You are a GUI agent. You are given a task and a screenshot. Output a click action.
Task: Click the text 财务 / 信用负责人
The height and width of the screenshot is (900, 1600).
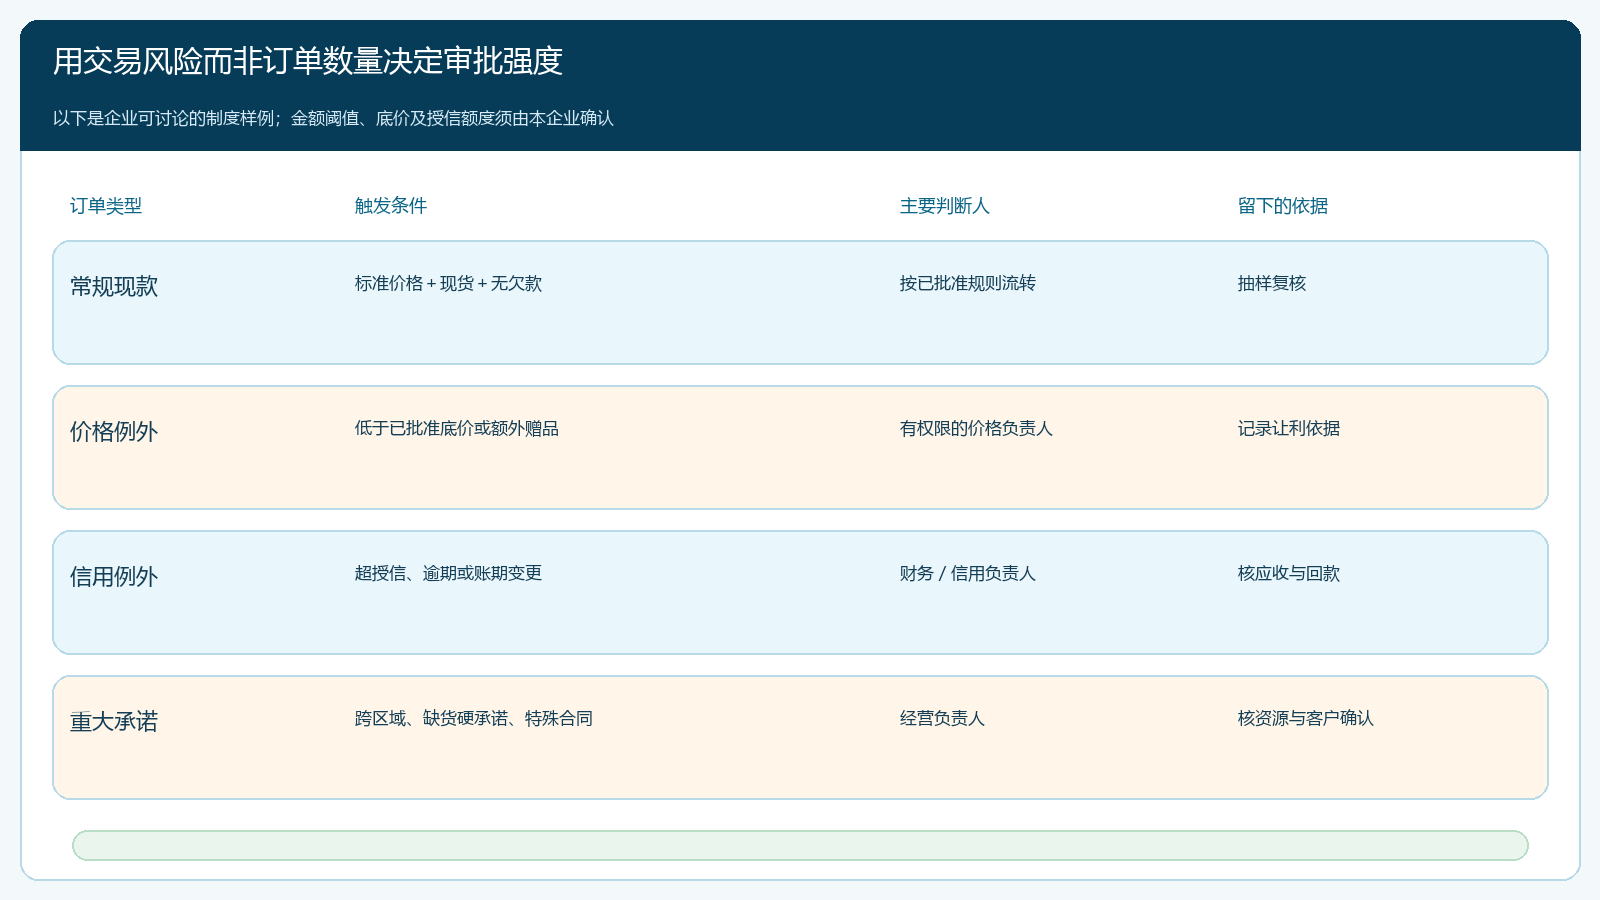pos(967,573)
